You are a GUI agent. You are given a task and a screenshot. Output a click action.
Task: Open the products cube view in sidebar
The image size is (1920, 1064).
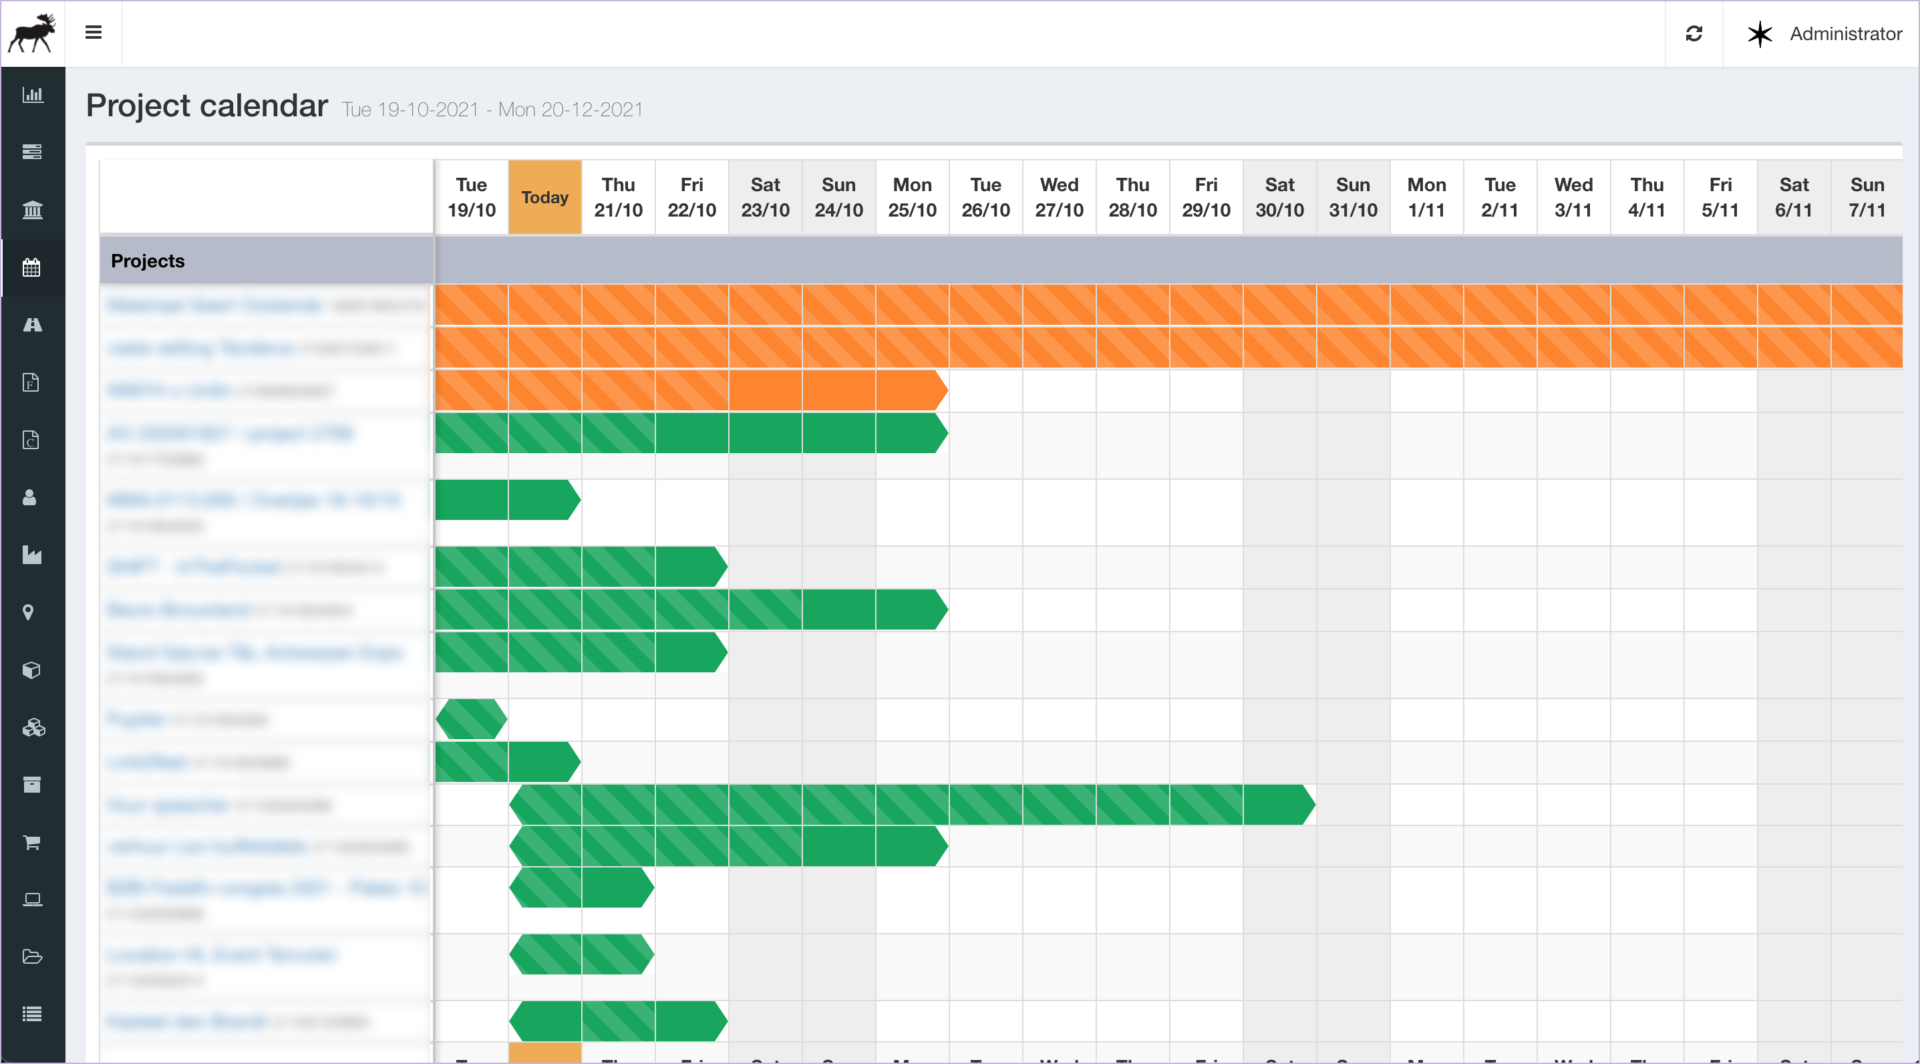pyautogui.click(x=33, y=670)
